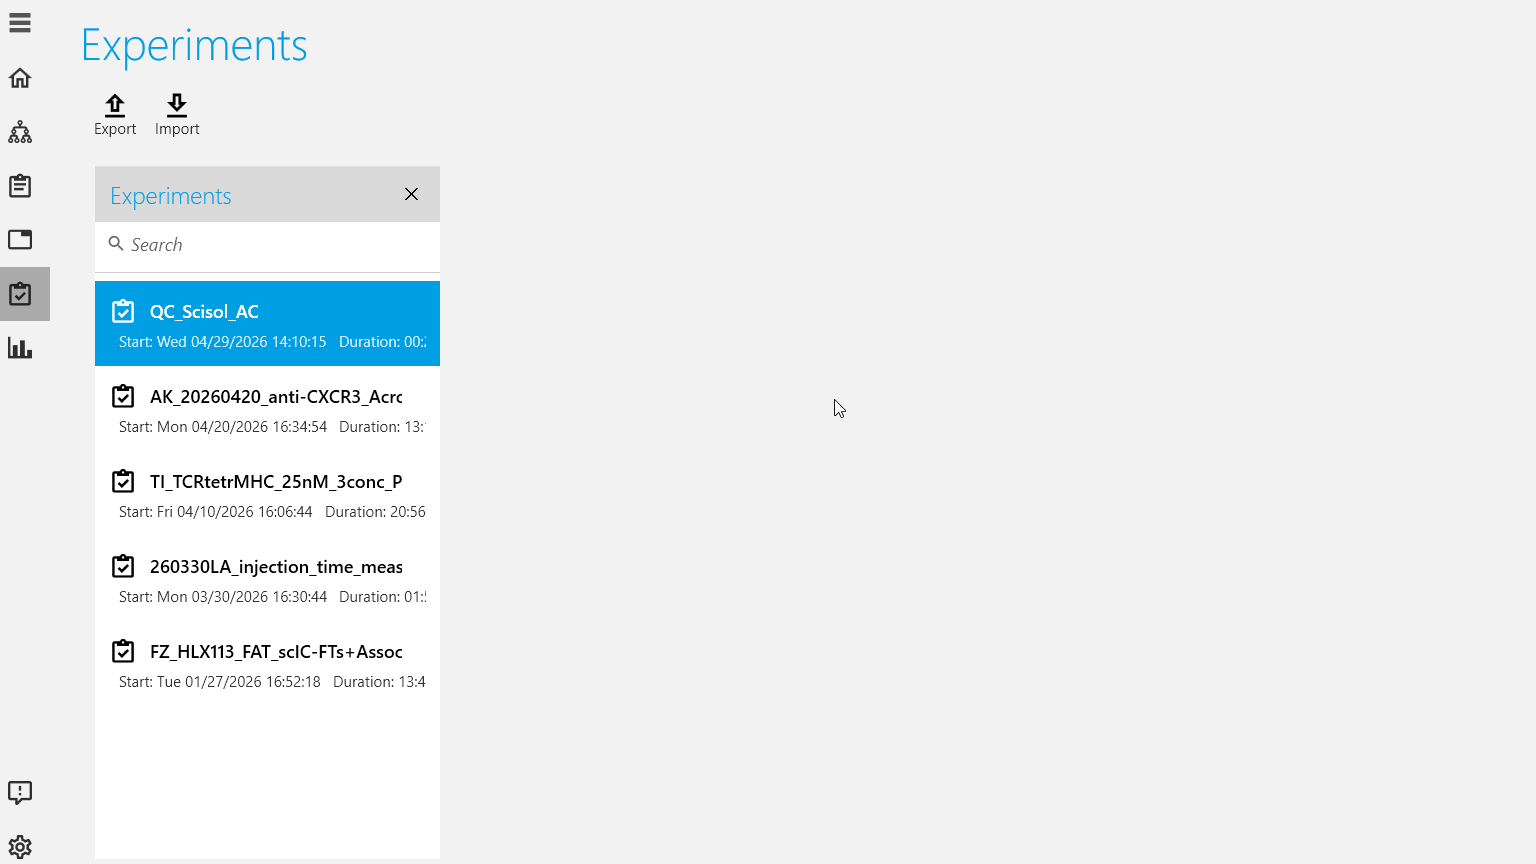Click start time Mon 03/30/2026 16:30:44
This screenshot has width=1536, height=864.
click(223, 597)
